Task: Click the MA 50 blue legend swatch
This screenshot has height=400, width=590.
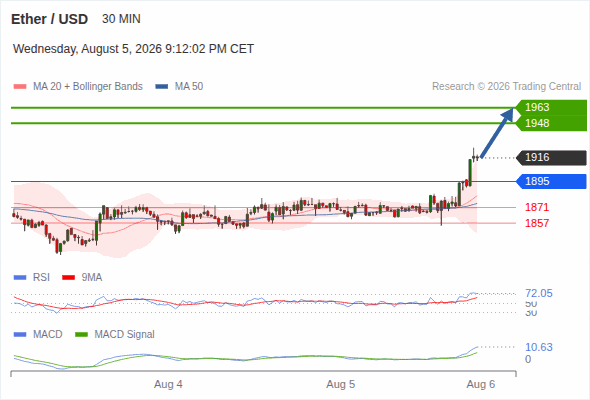Action: pyautogui.click(x=162, y=87)
